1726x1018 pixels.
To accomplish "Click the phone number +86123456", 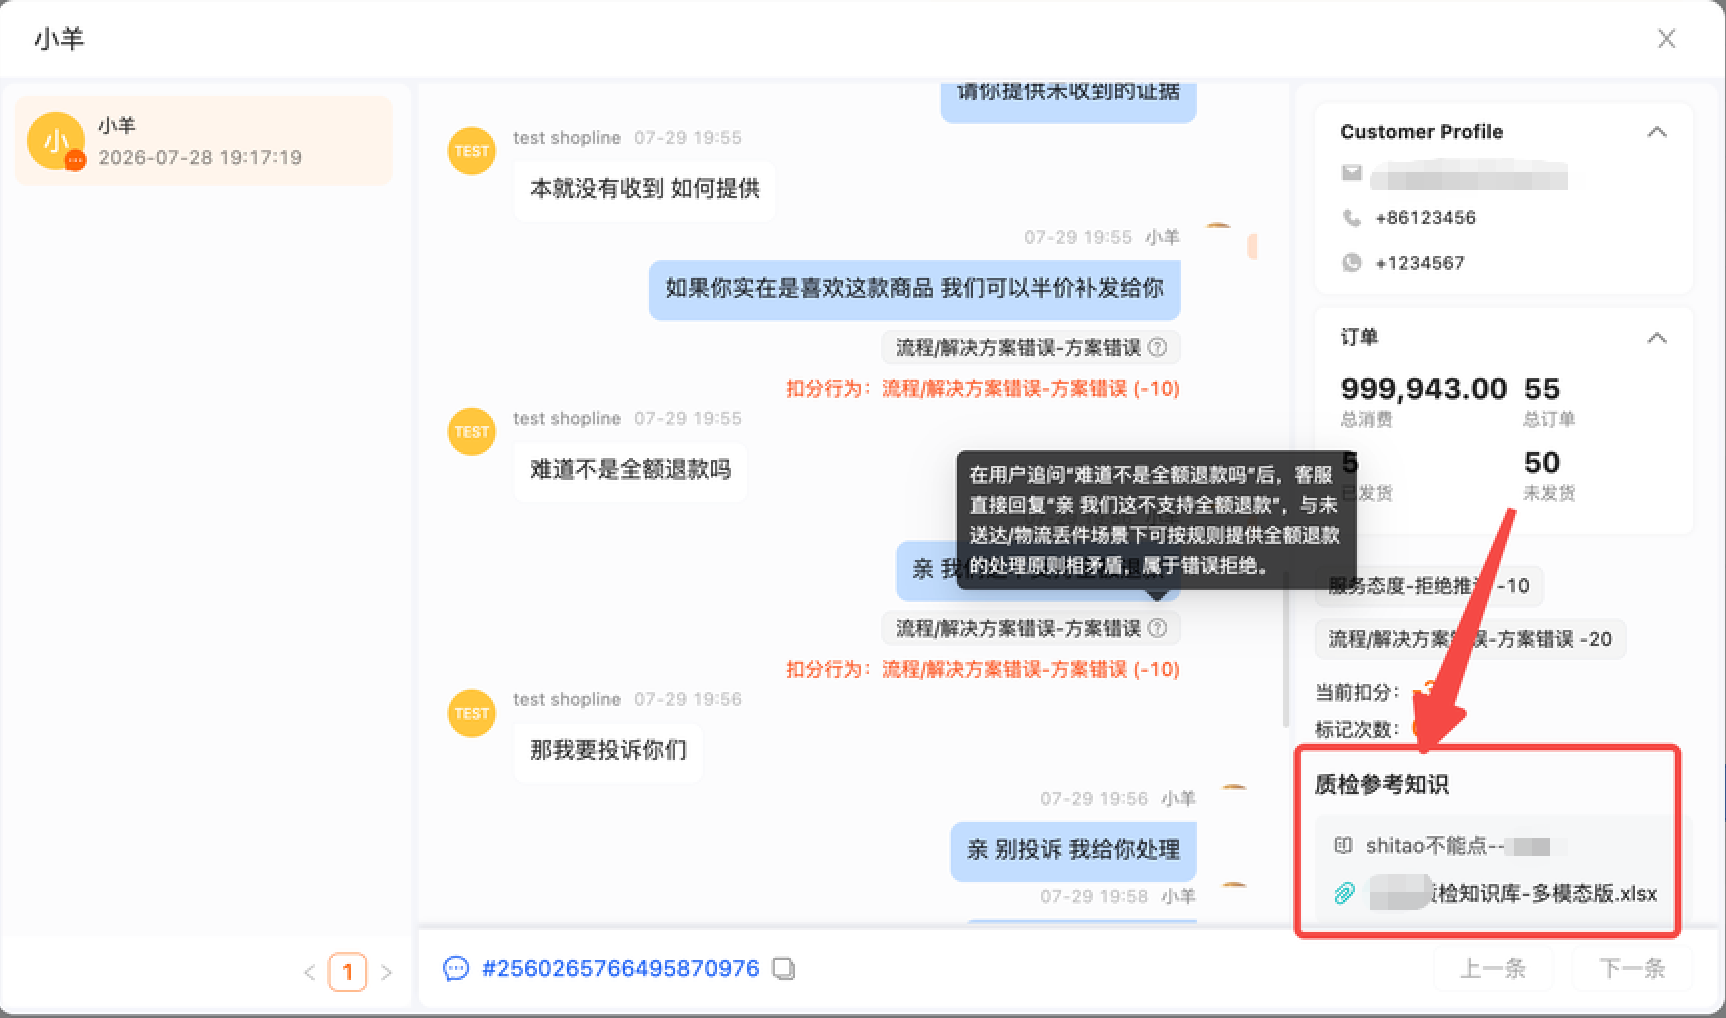I will click(x=1425, y=218).
